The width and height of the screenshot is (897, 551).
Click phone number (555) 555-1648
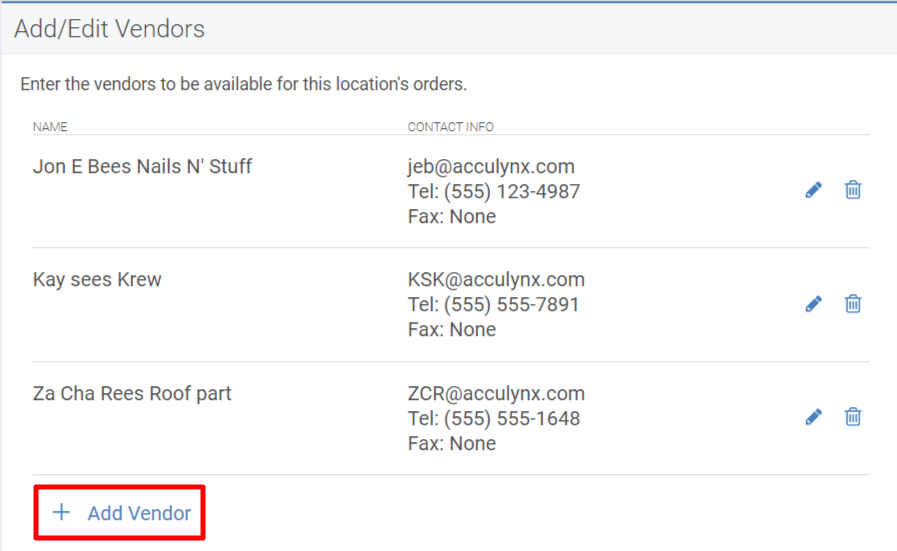(512, 419)
